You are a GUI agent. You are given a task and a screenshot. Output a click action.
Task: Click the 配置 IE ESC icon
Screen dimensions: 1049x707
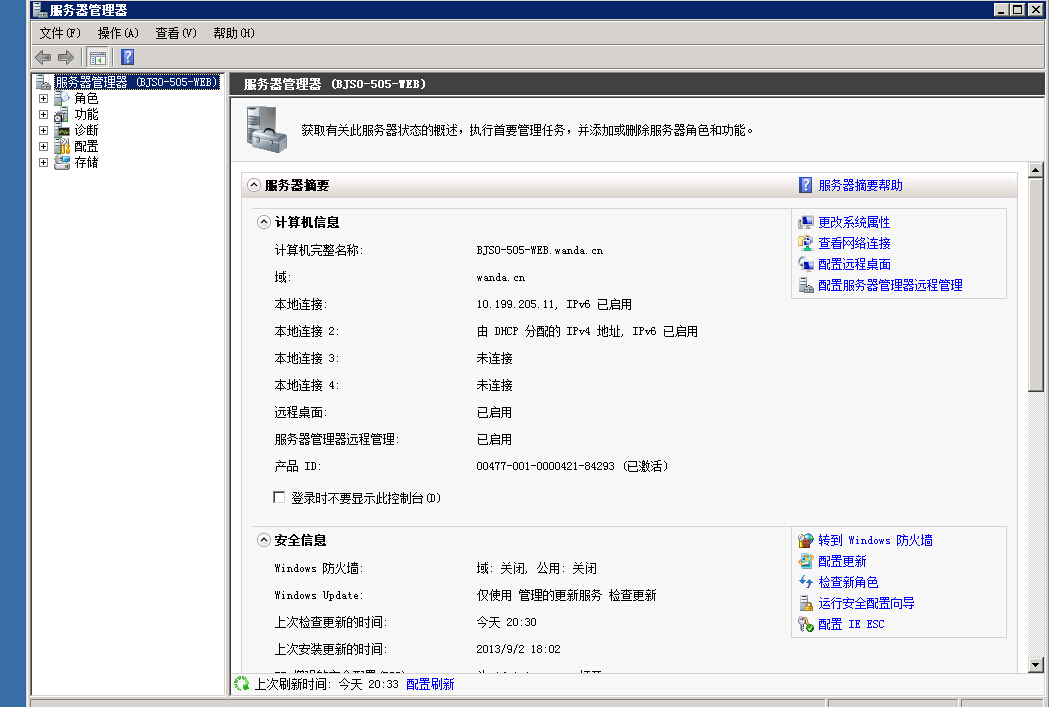[x=805, y=624]
